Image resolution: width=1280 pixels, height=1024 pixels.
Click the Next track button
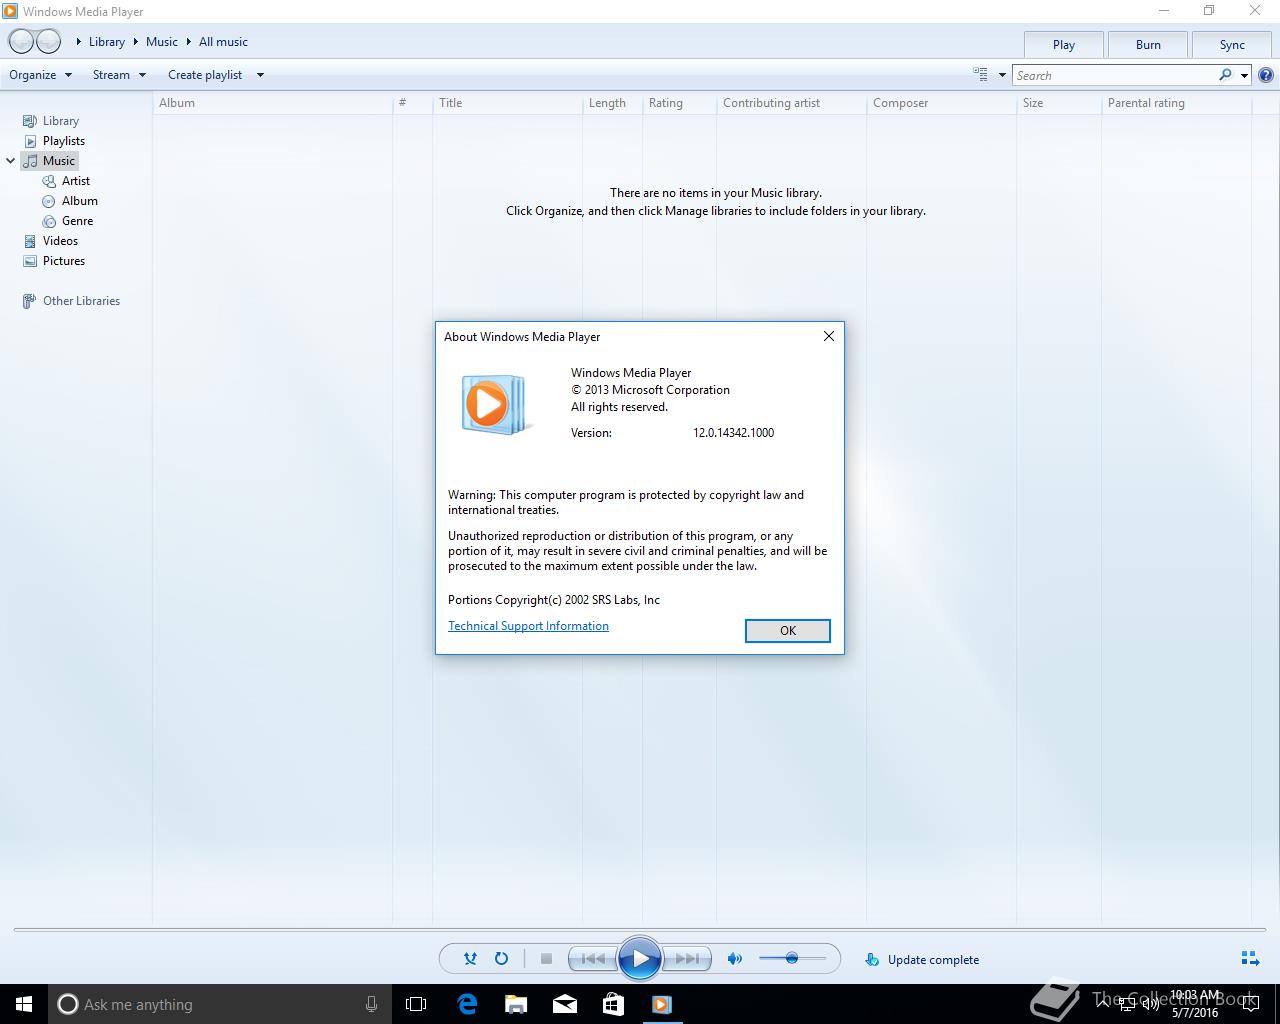pos(687,959)
